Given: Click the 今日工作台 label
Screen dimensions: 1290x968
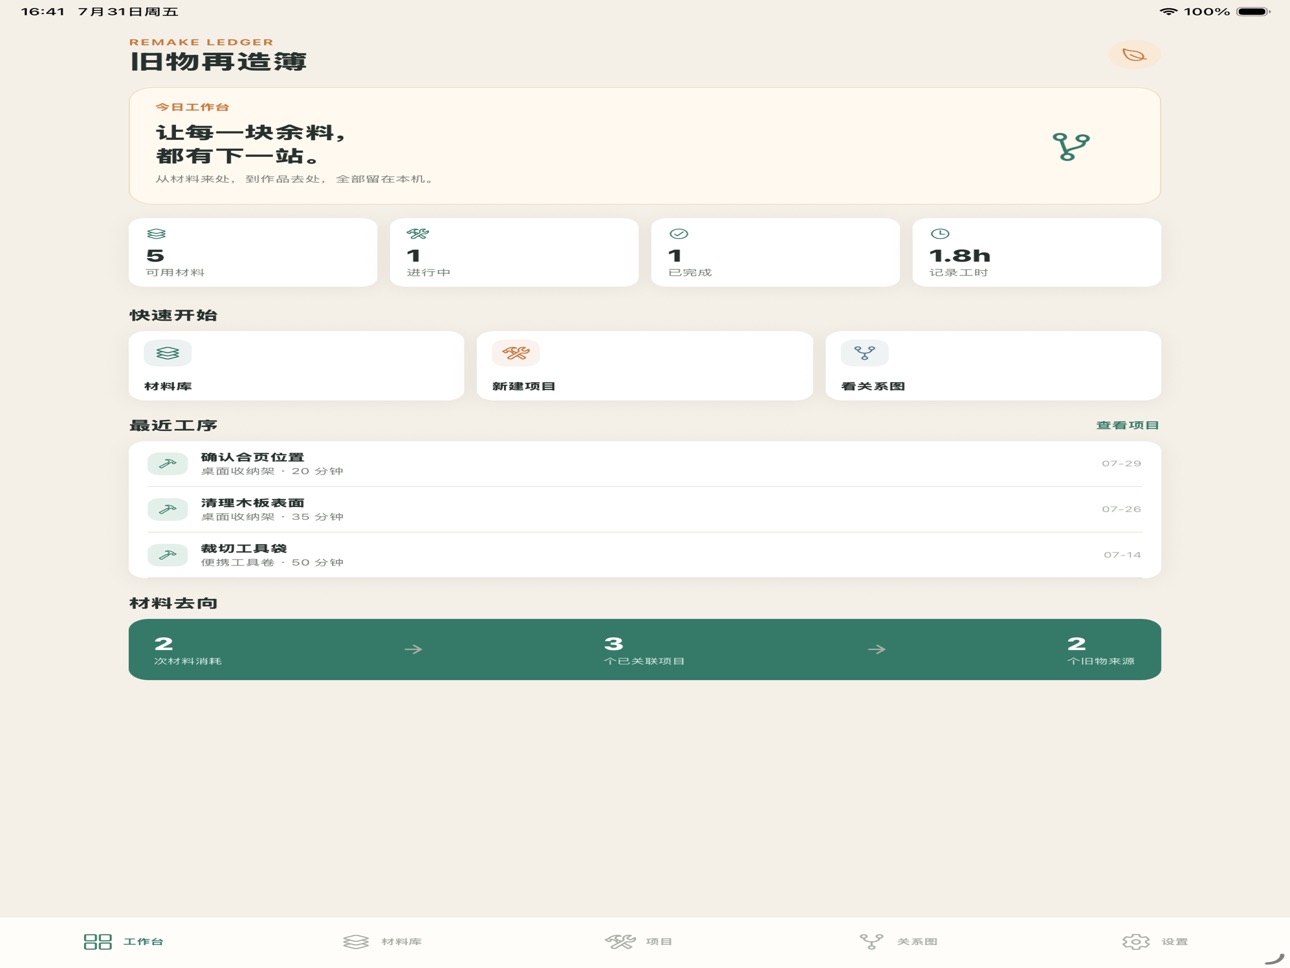Looking at the screenshot, I should 192,107.
